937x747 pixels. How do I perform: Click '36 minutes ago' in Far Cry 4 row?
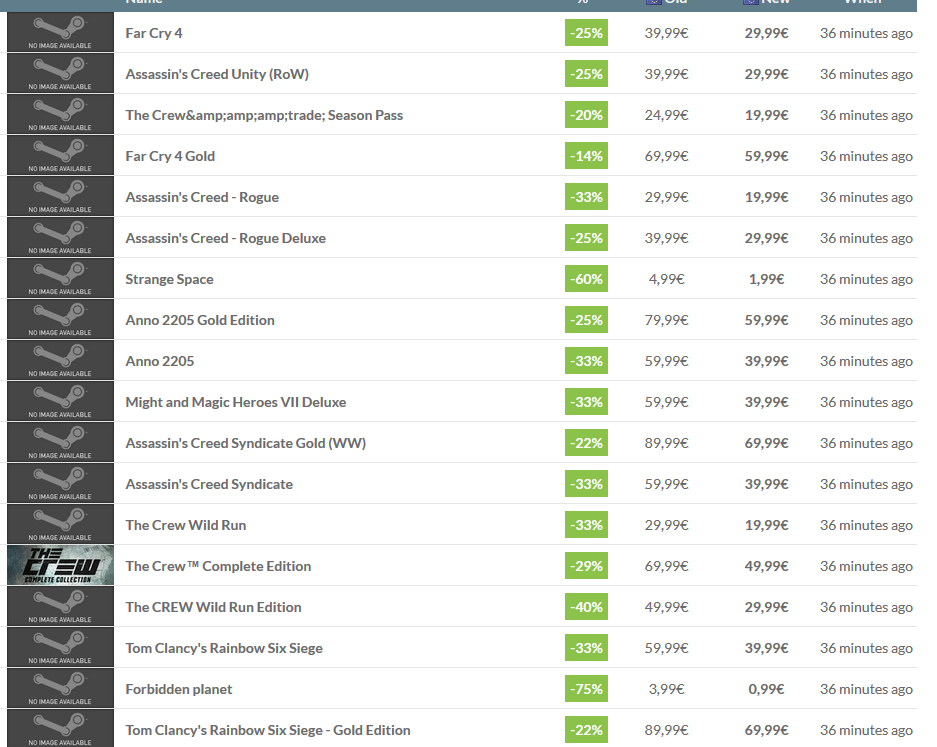pyautogui.click(x=866, y=33)
